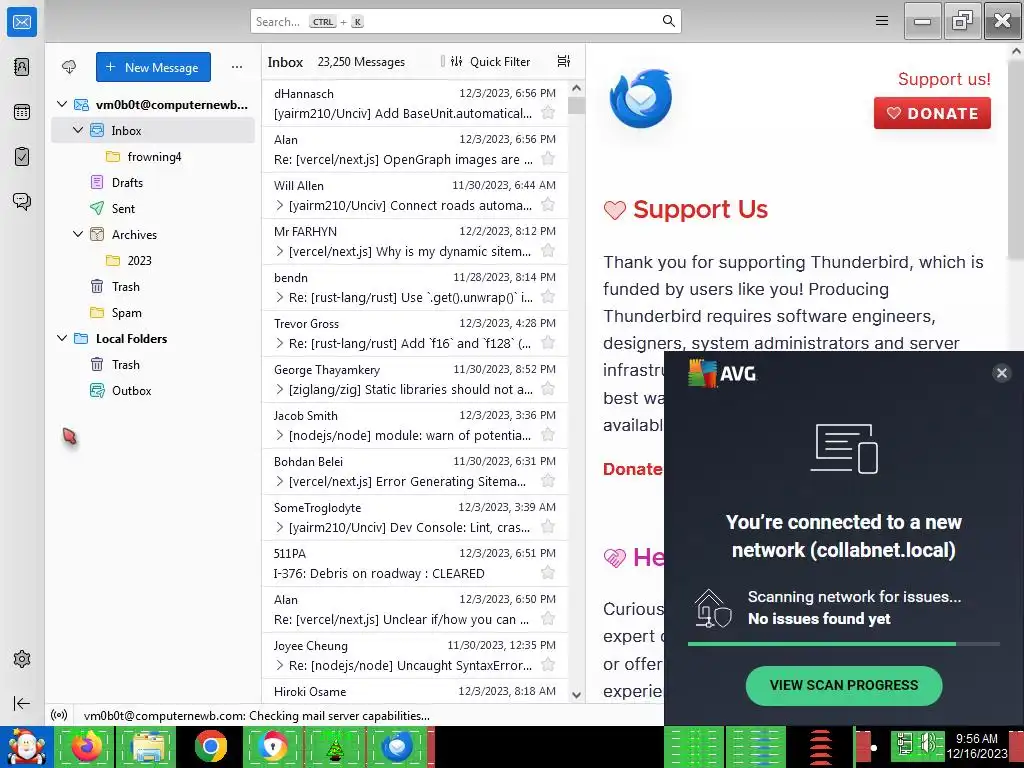Select the Drafts folder

coord(153,183)
